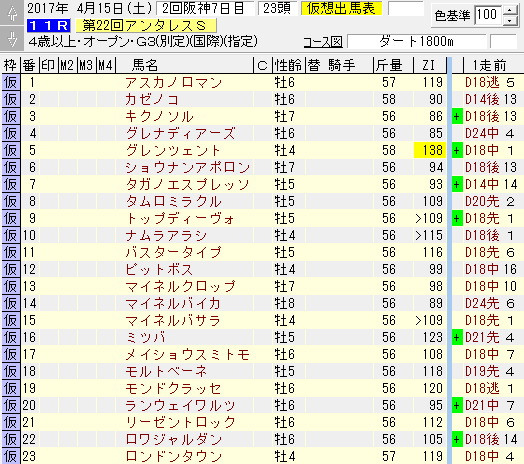The image size is (524, 464).
Task: Click the 仮 frame icon for horse 1
Action: [11, 82]
